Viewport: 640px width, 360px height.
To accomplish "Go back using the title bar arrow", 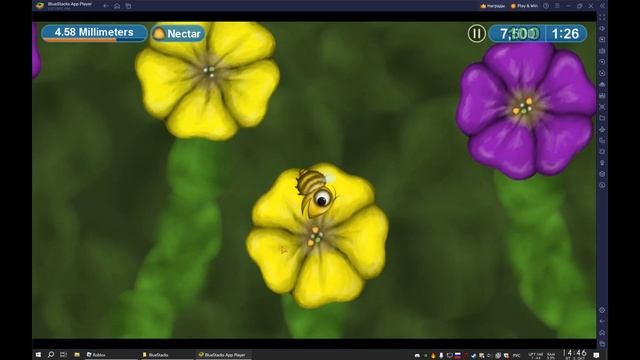I will click(x=106, y=6).
